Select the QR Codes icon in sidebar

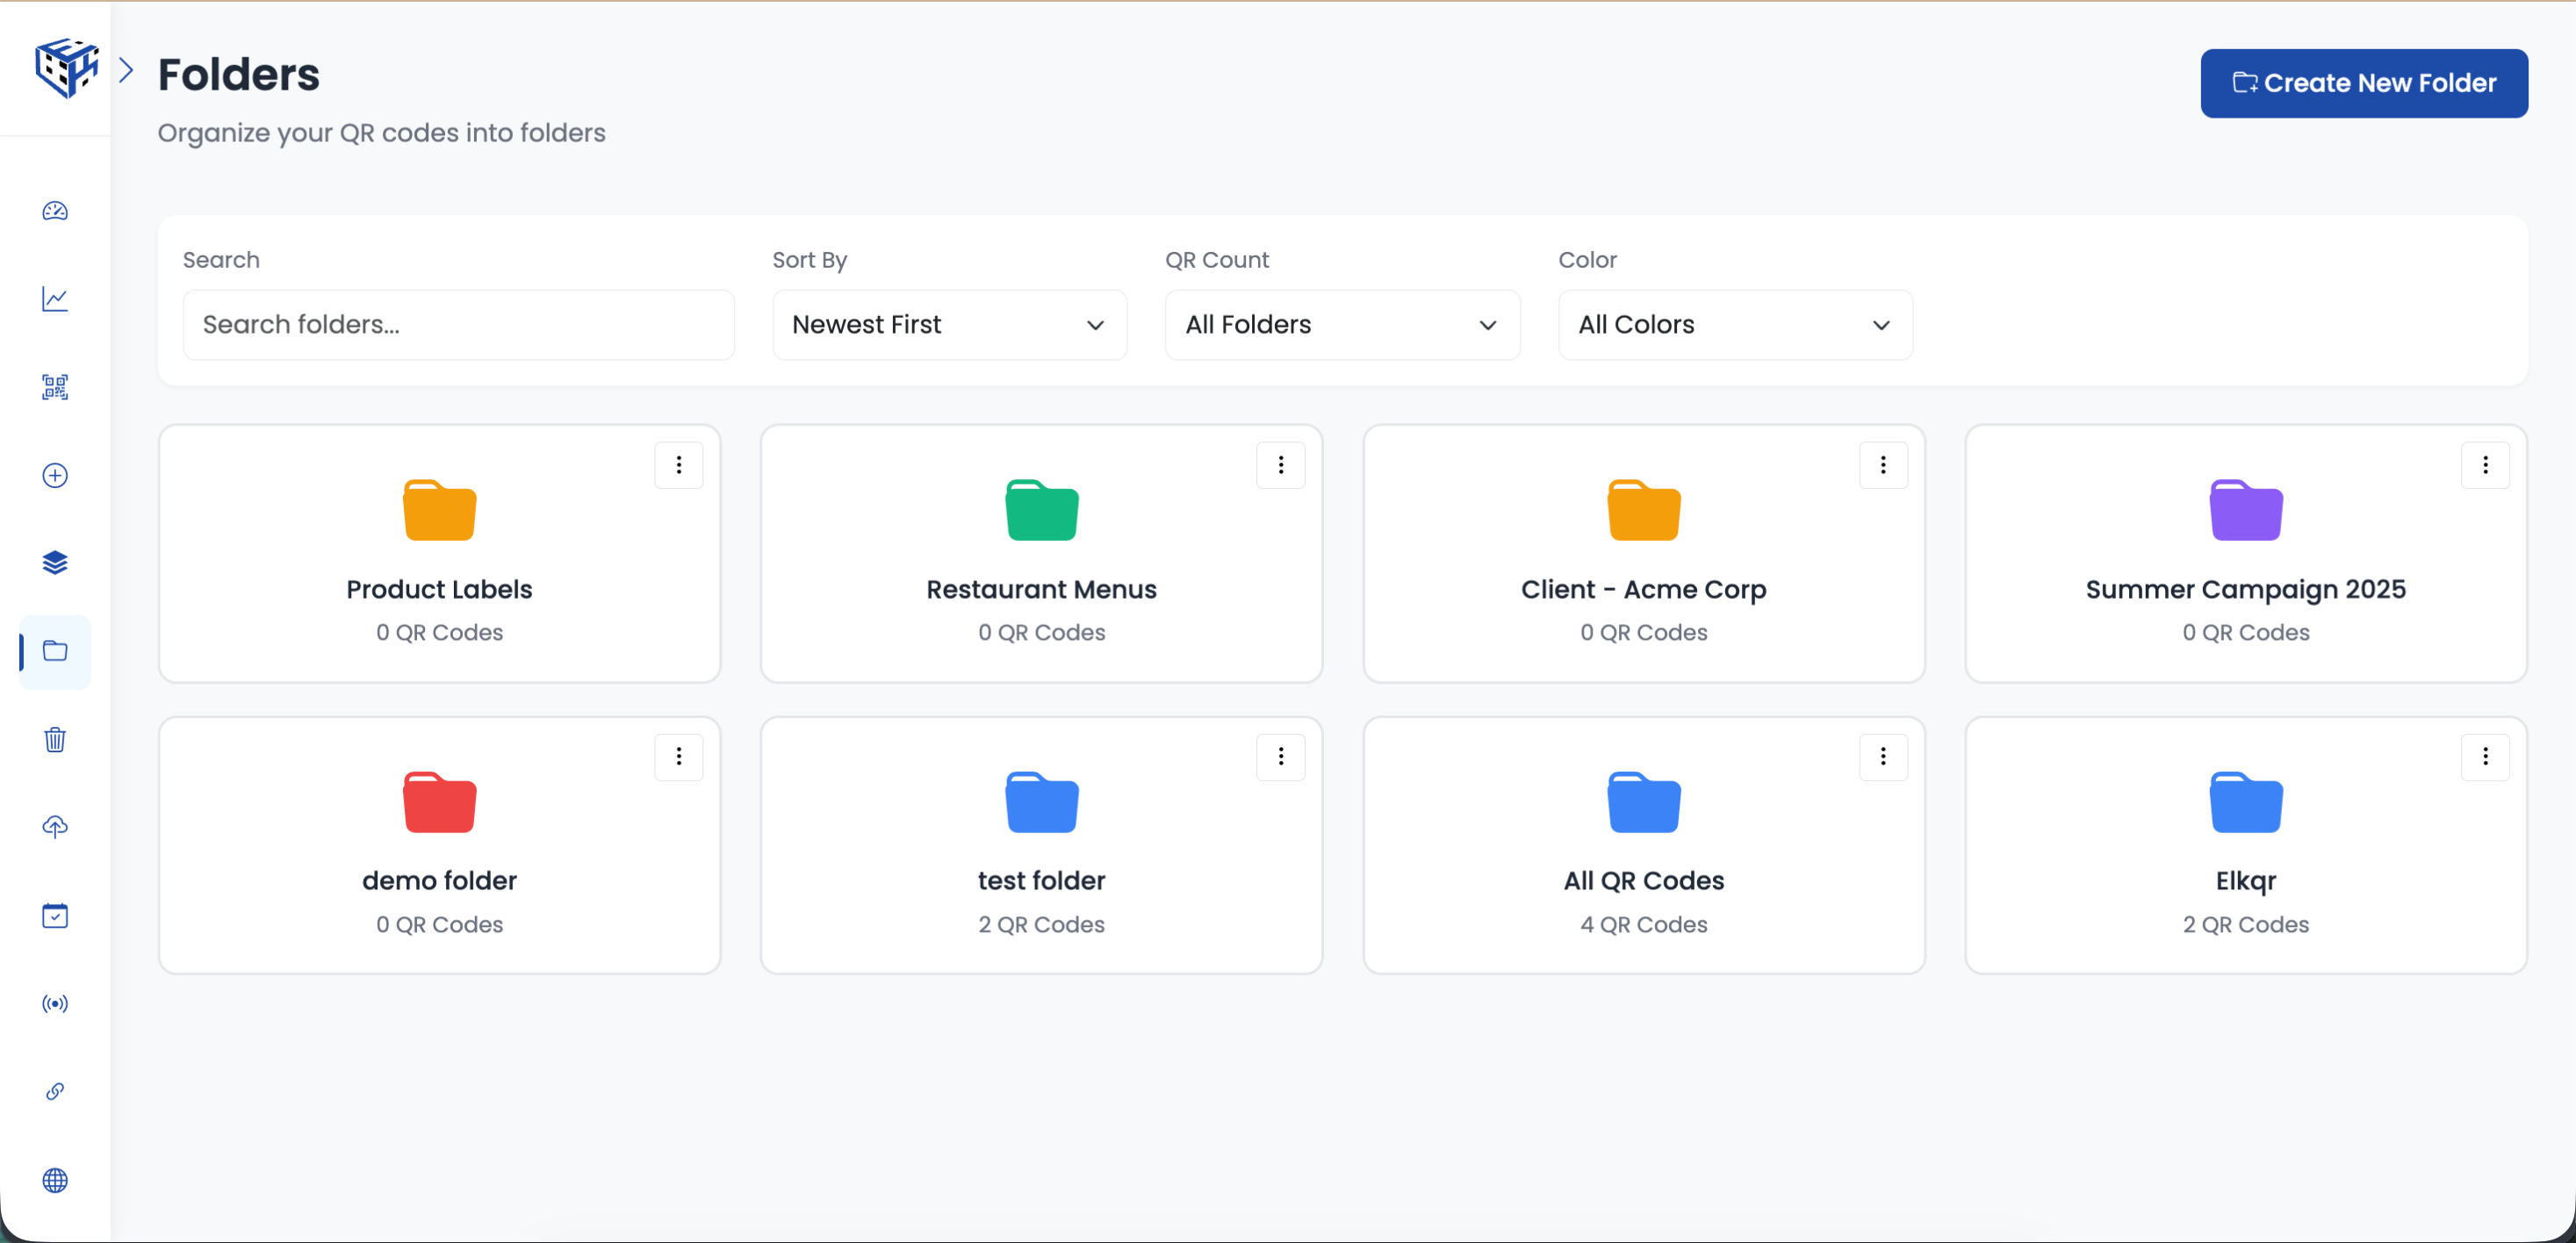point(55,387)
